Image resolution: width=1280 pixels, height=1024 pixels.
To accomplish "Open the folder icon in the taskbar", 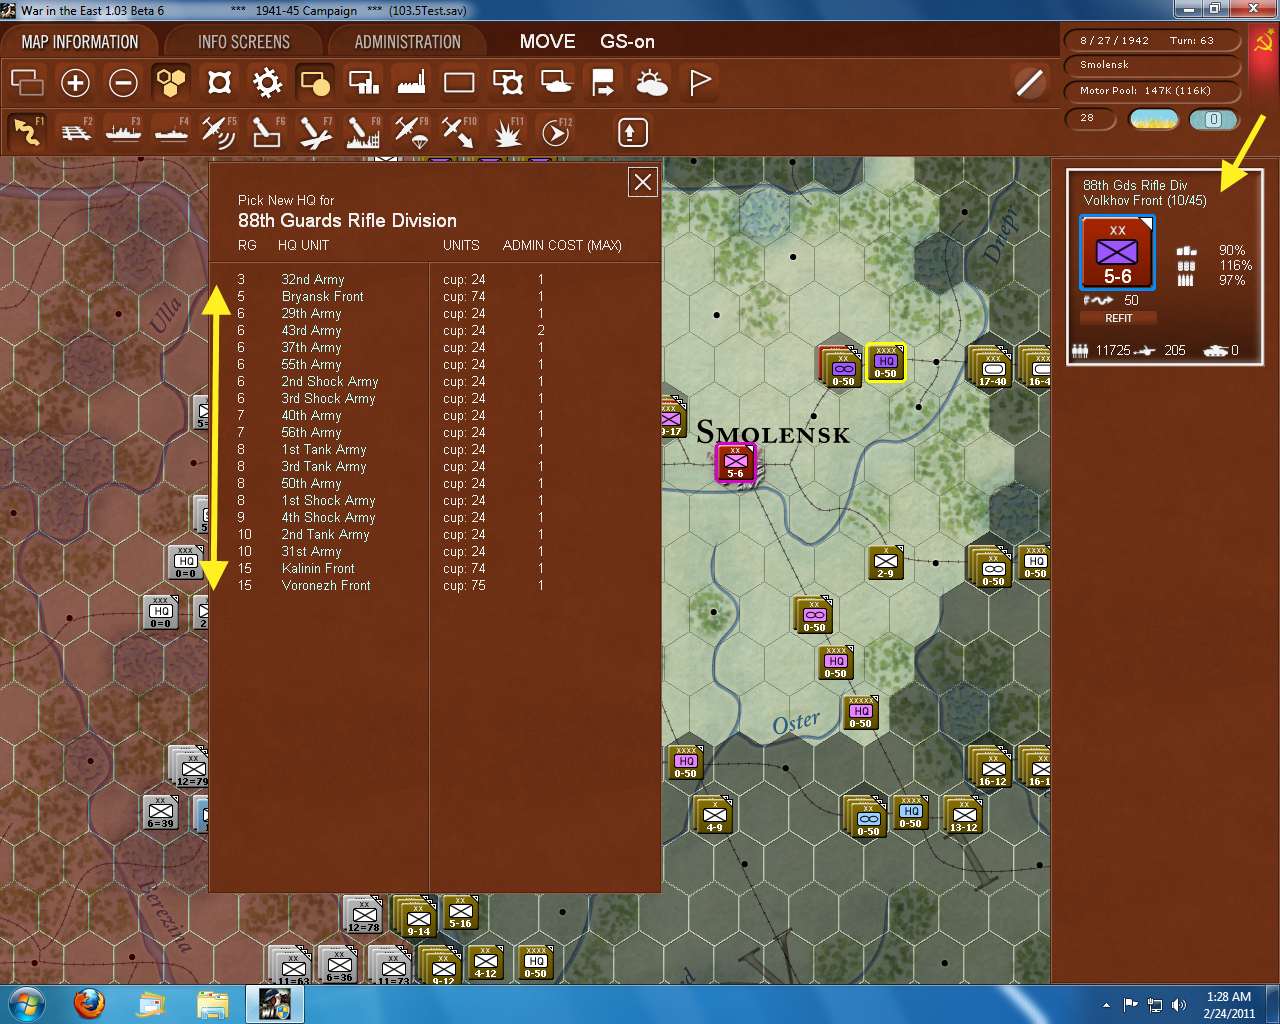I will pos(213,1003).
